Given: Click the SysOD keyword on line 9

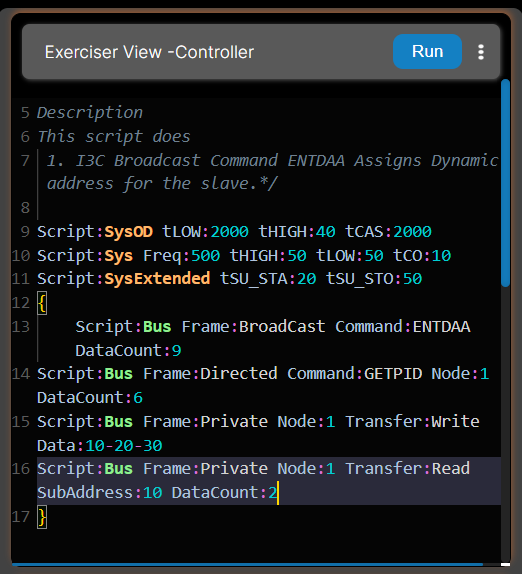Looking at the screenshot, I should [x=128, y=232].
